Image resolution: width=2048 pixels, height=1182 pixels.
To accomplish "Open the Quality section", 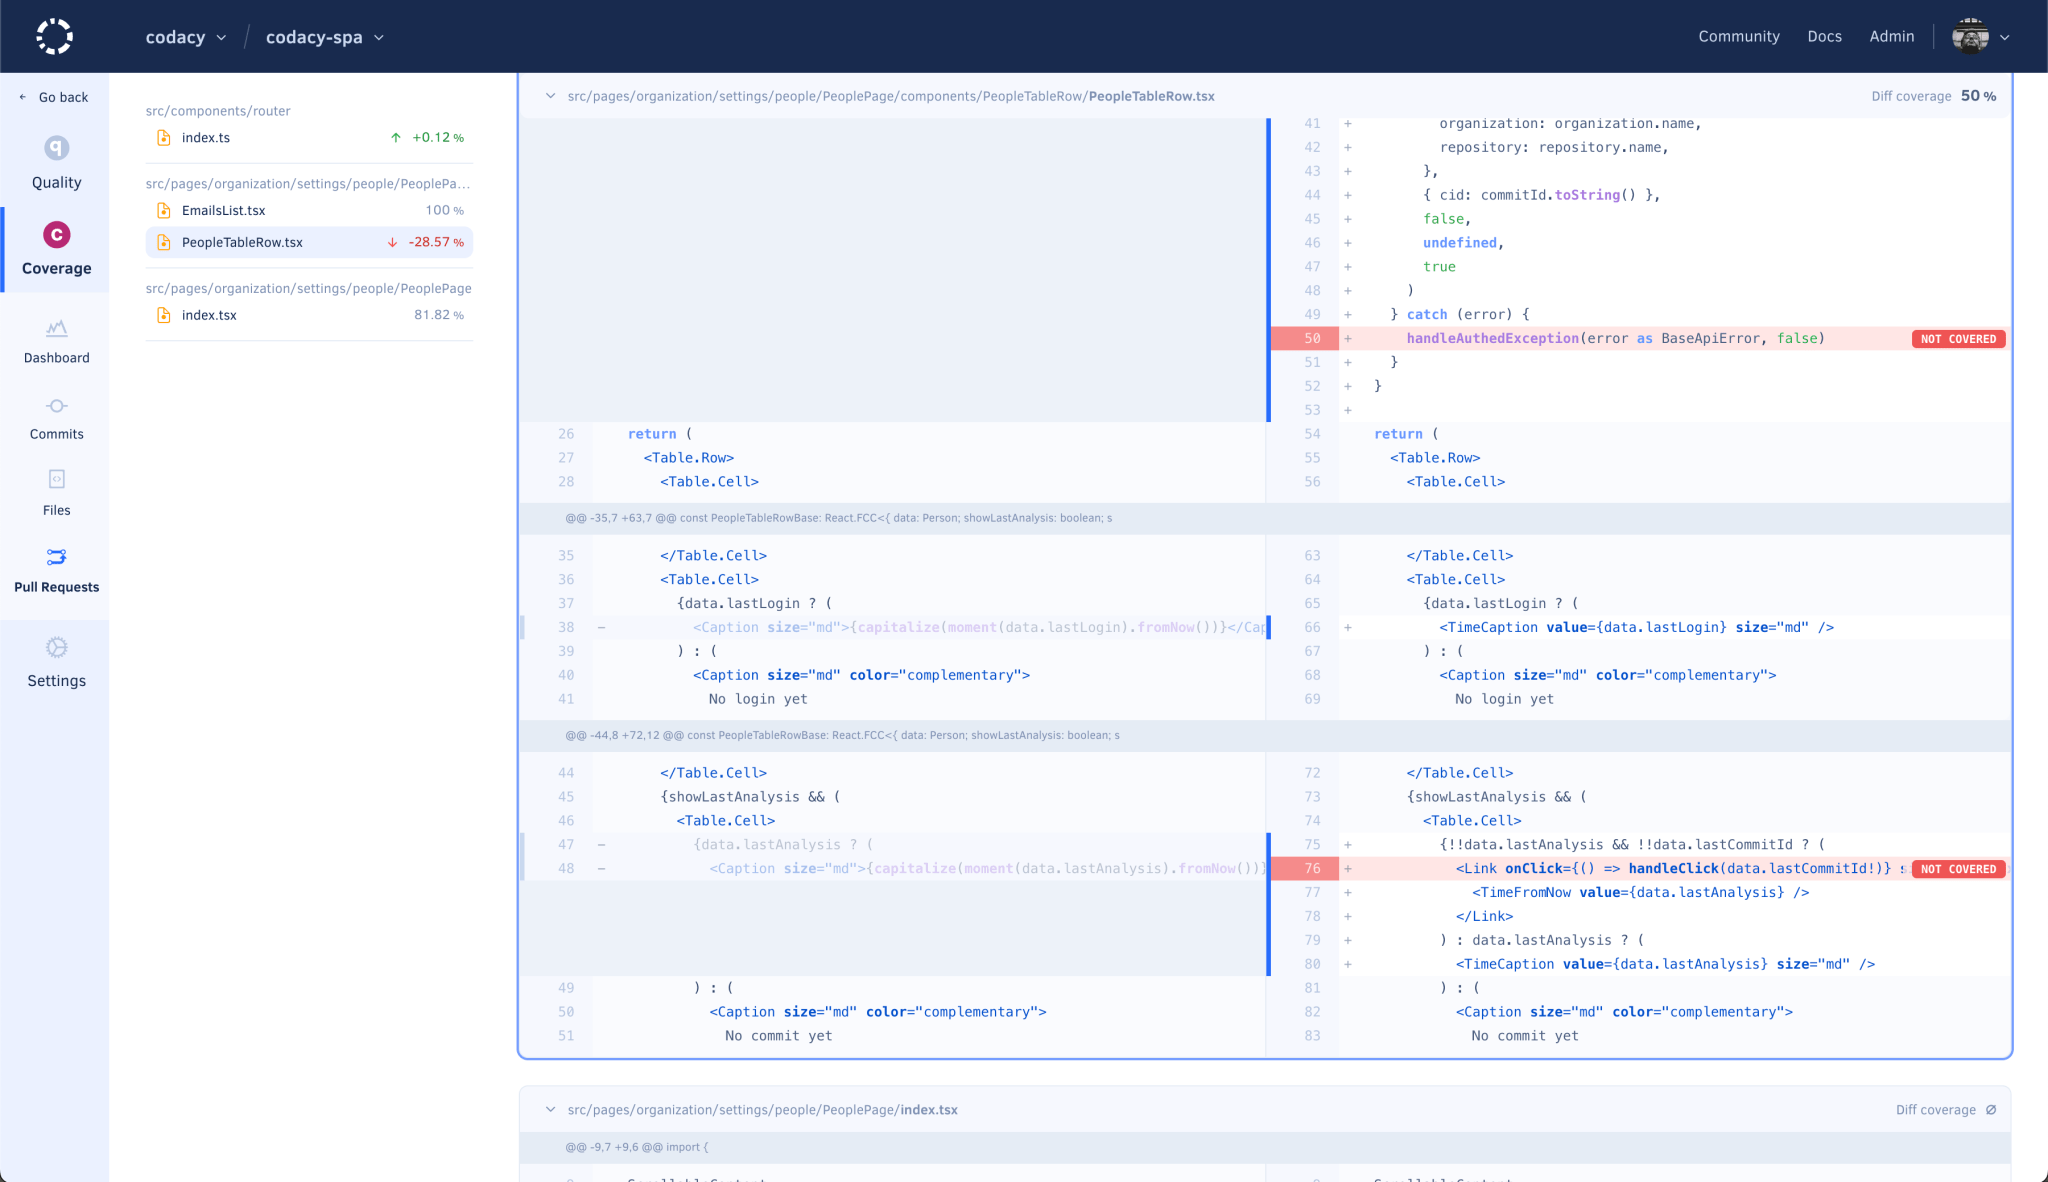I will pyautogui.click(x=56, y=163).
